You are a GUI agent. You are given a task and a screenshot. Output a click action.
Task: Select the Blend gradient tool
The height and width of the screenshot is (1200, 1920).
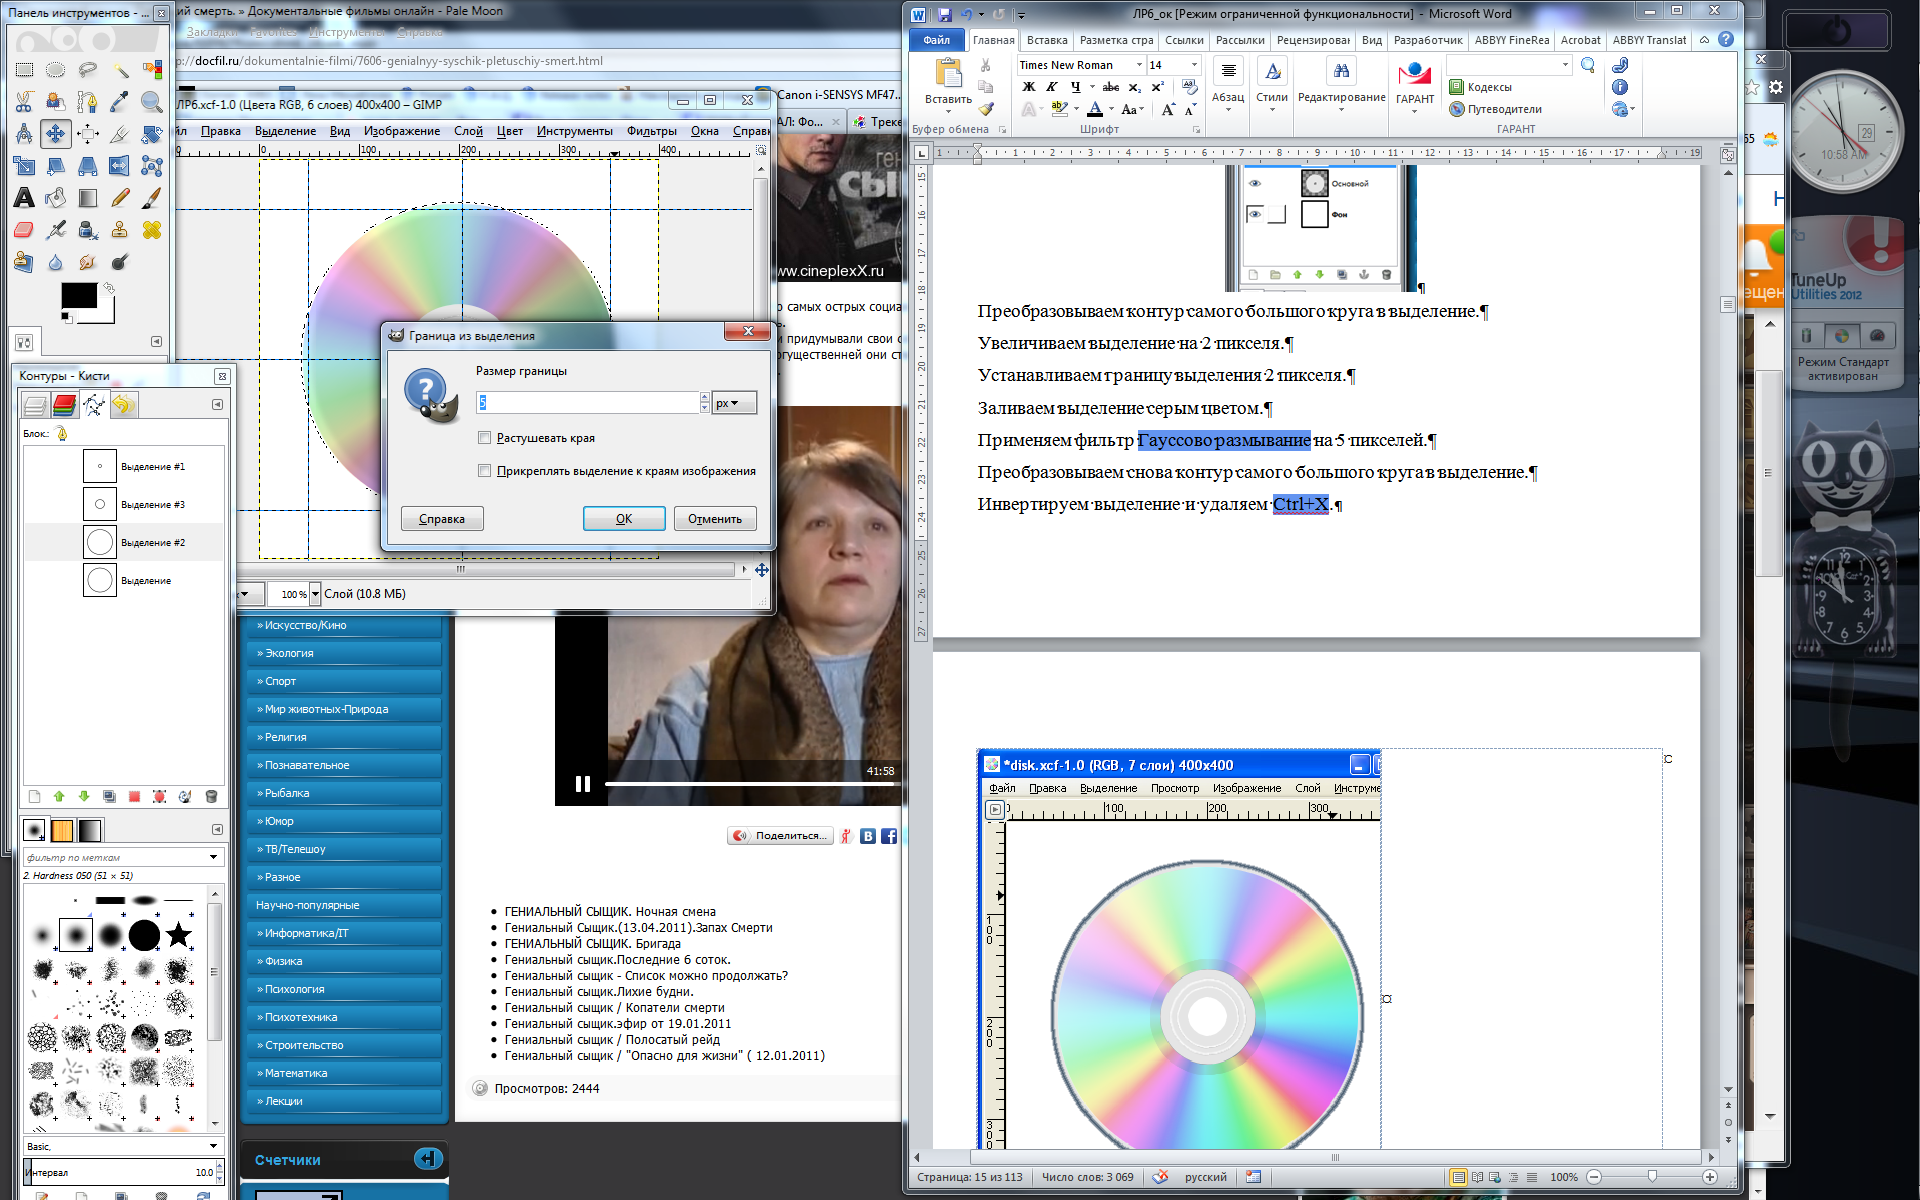[88, 198]
